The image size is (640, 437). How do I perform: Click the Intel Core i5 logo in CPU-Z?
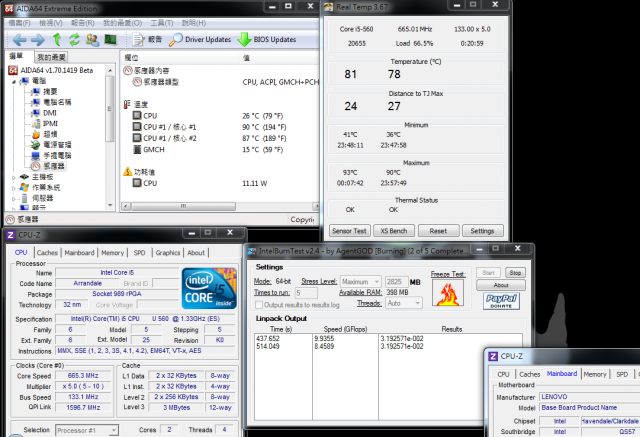pyautogui.click(x=209, y=288)
